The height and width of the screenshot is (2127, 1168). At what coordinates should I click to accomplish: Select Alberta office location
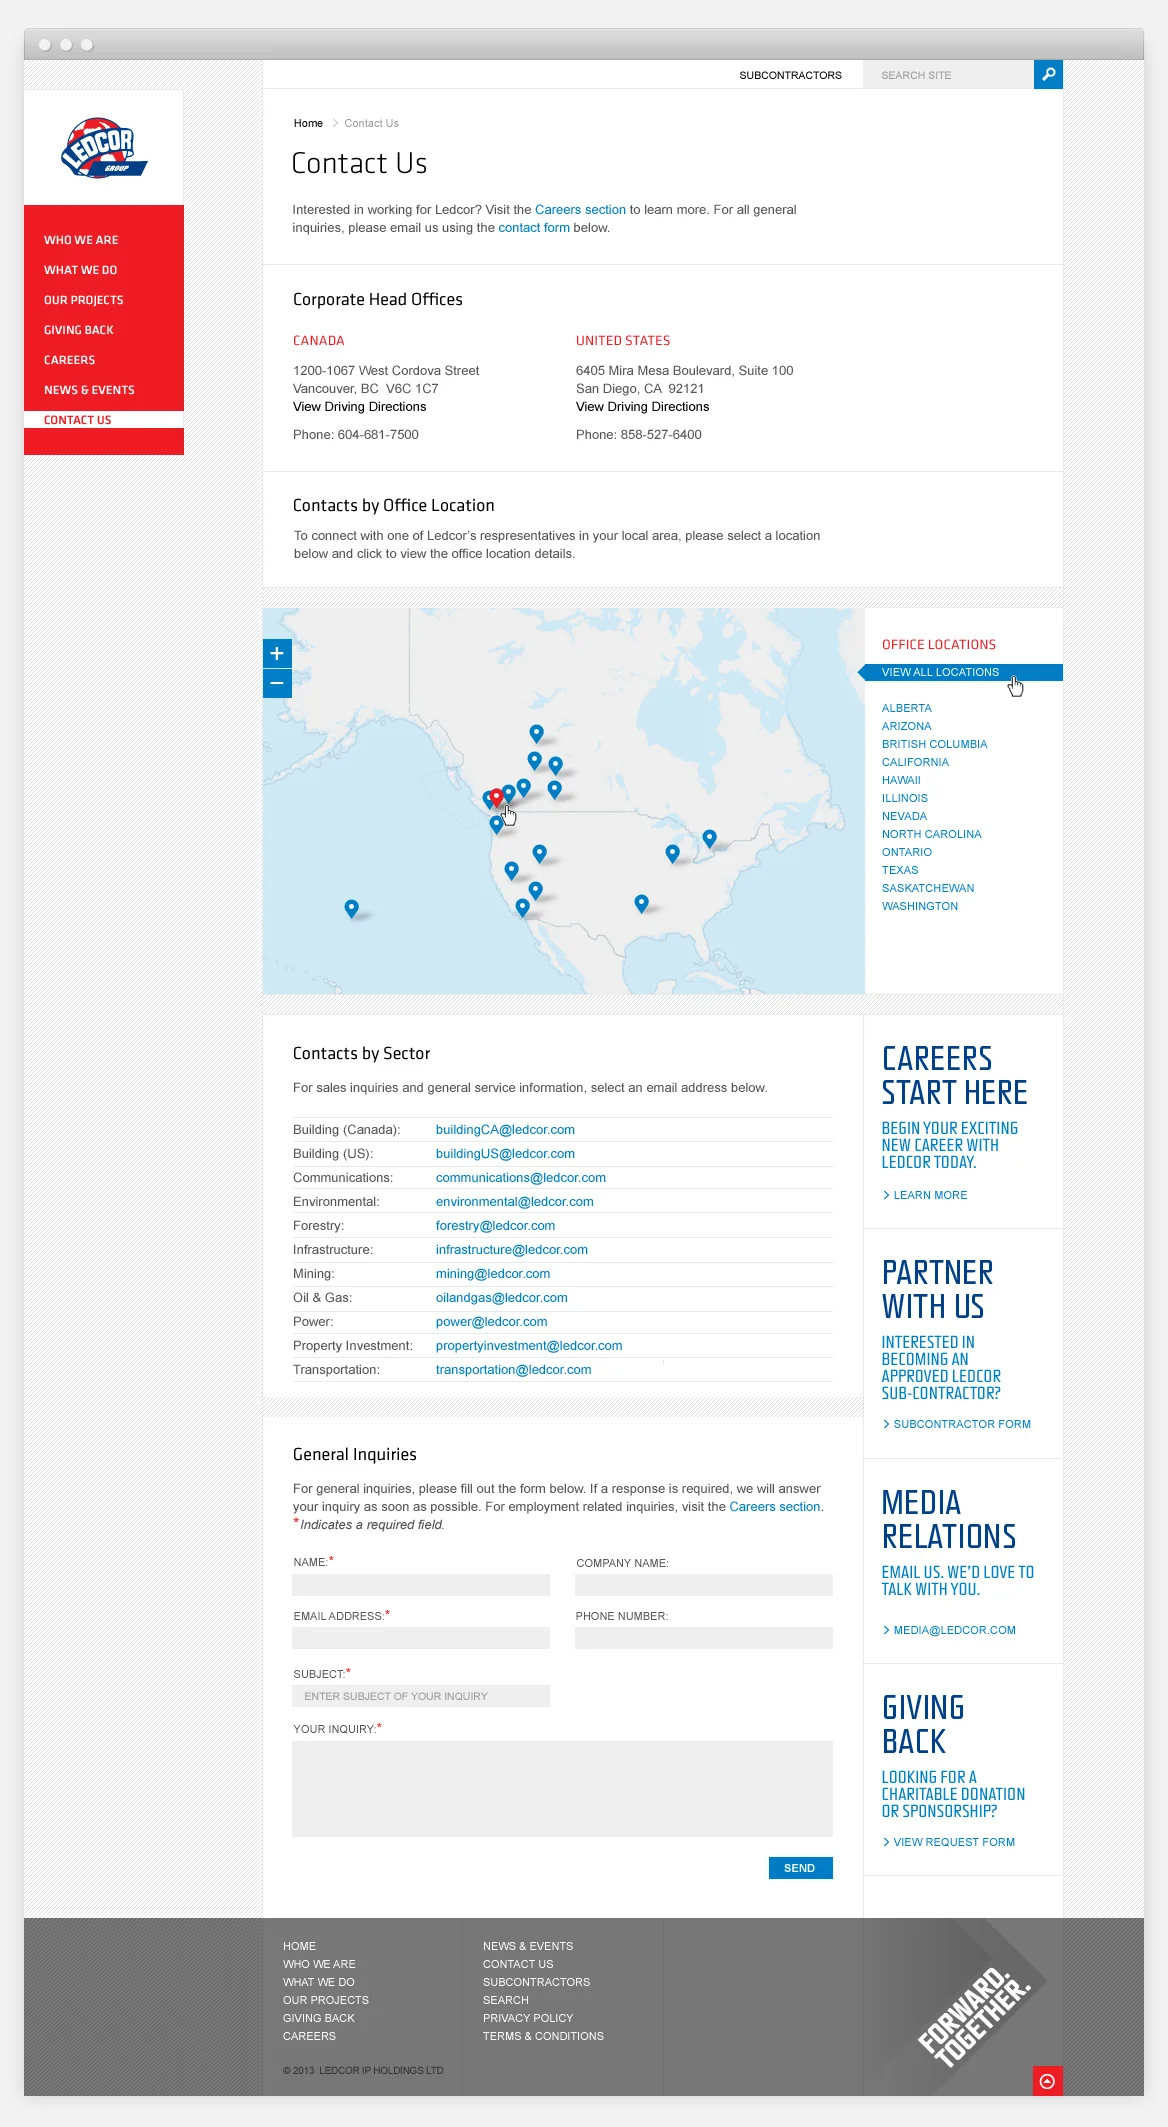[906, 708]
